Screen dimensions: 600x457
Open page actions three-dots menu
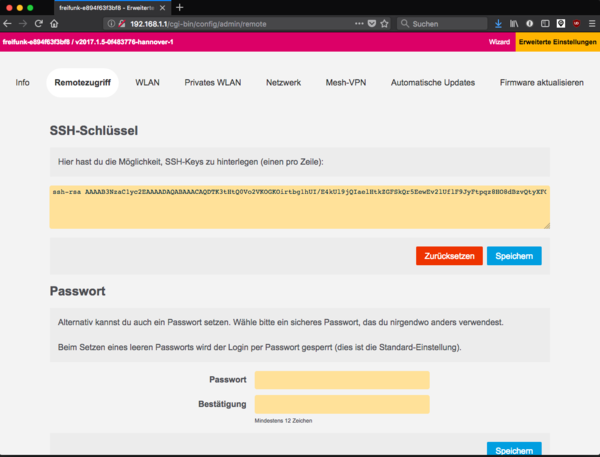click(x=359, y=24)
